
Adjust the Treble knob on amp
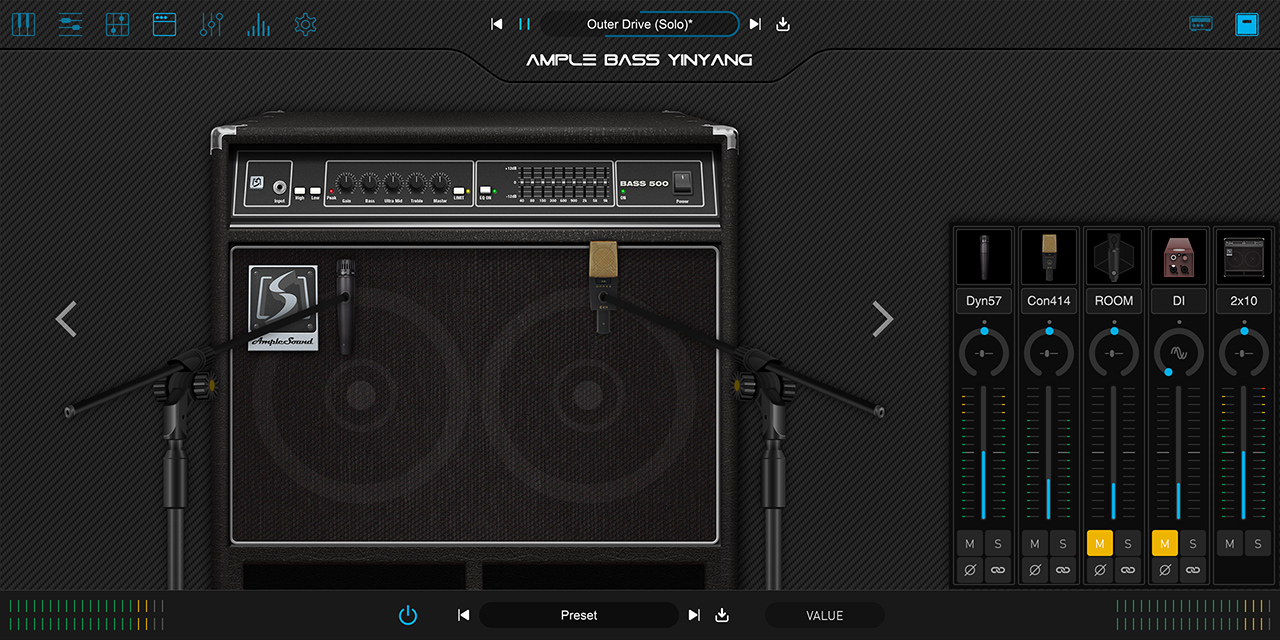(417, 183)
